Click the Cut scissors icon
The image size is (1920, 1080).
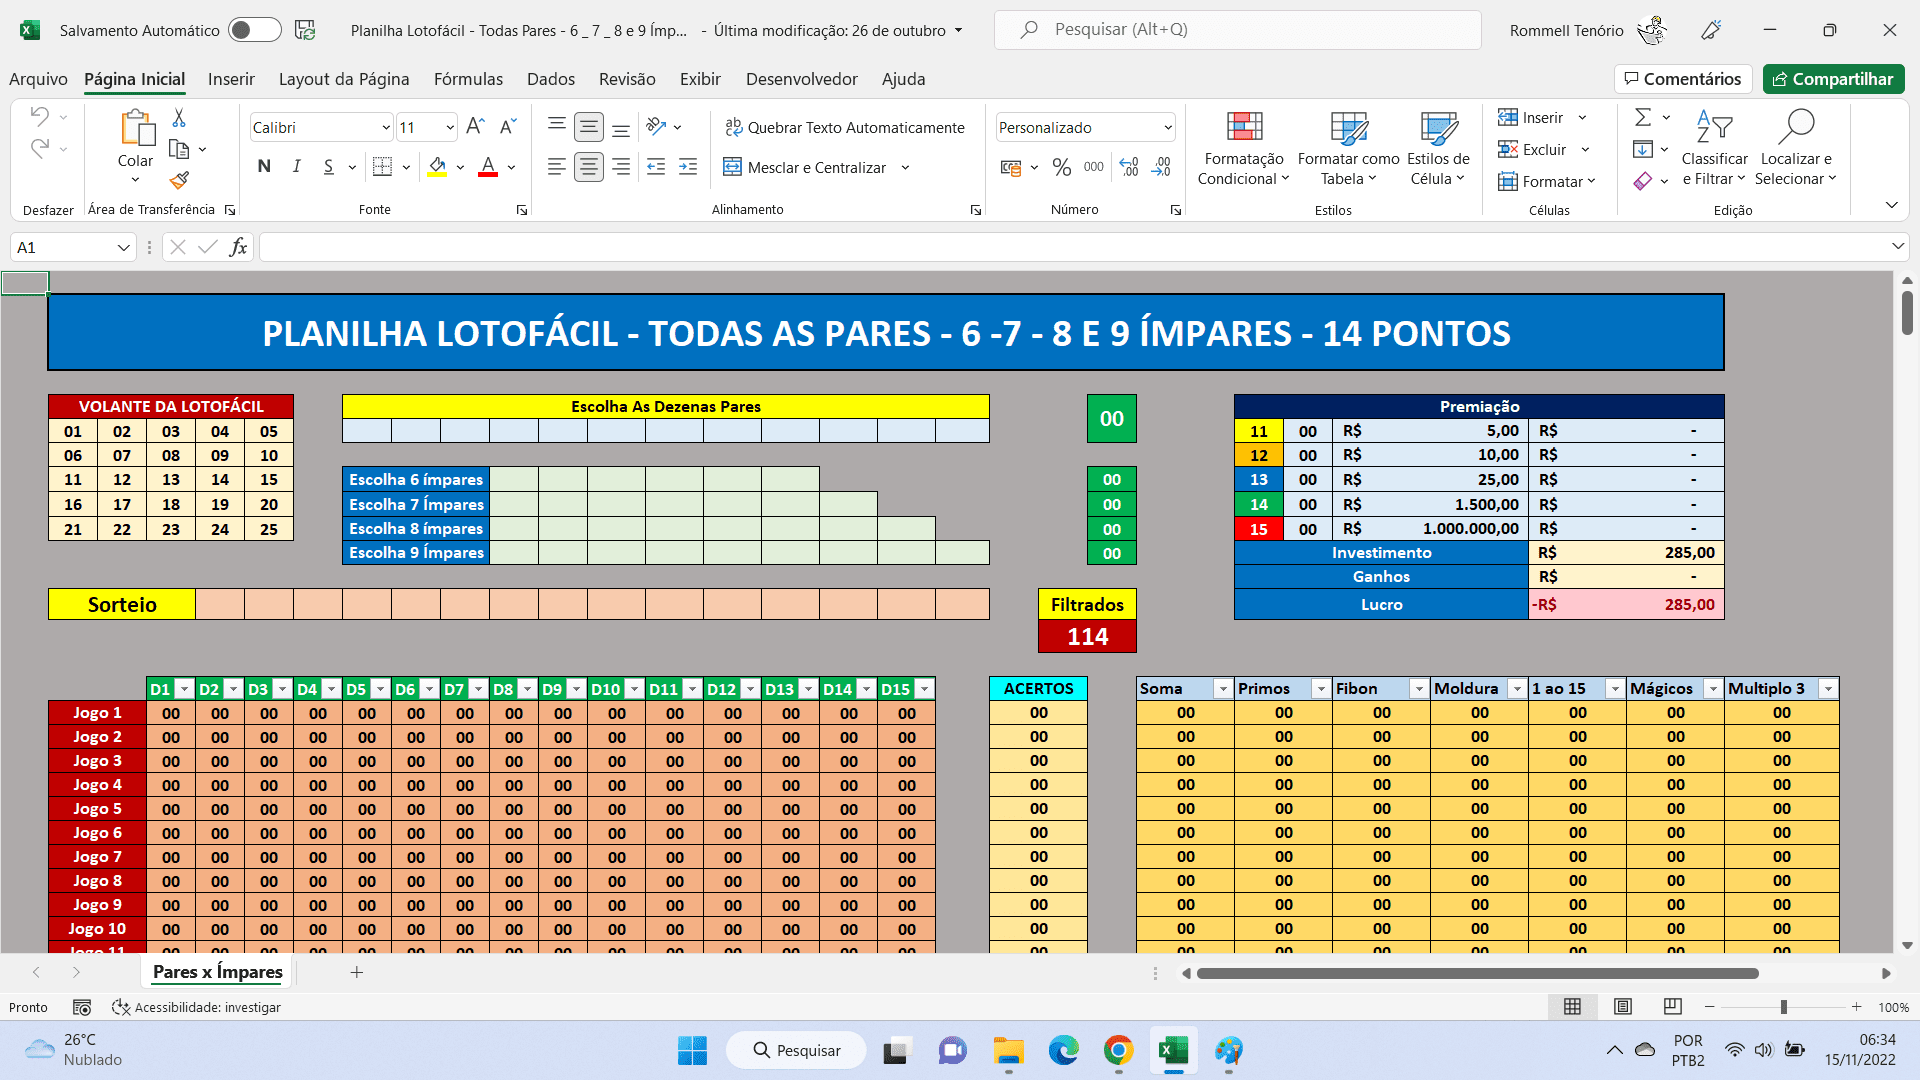(179, 118)
